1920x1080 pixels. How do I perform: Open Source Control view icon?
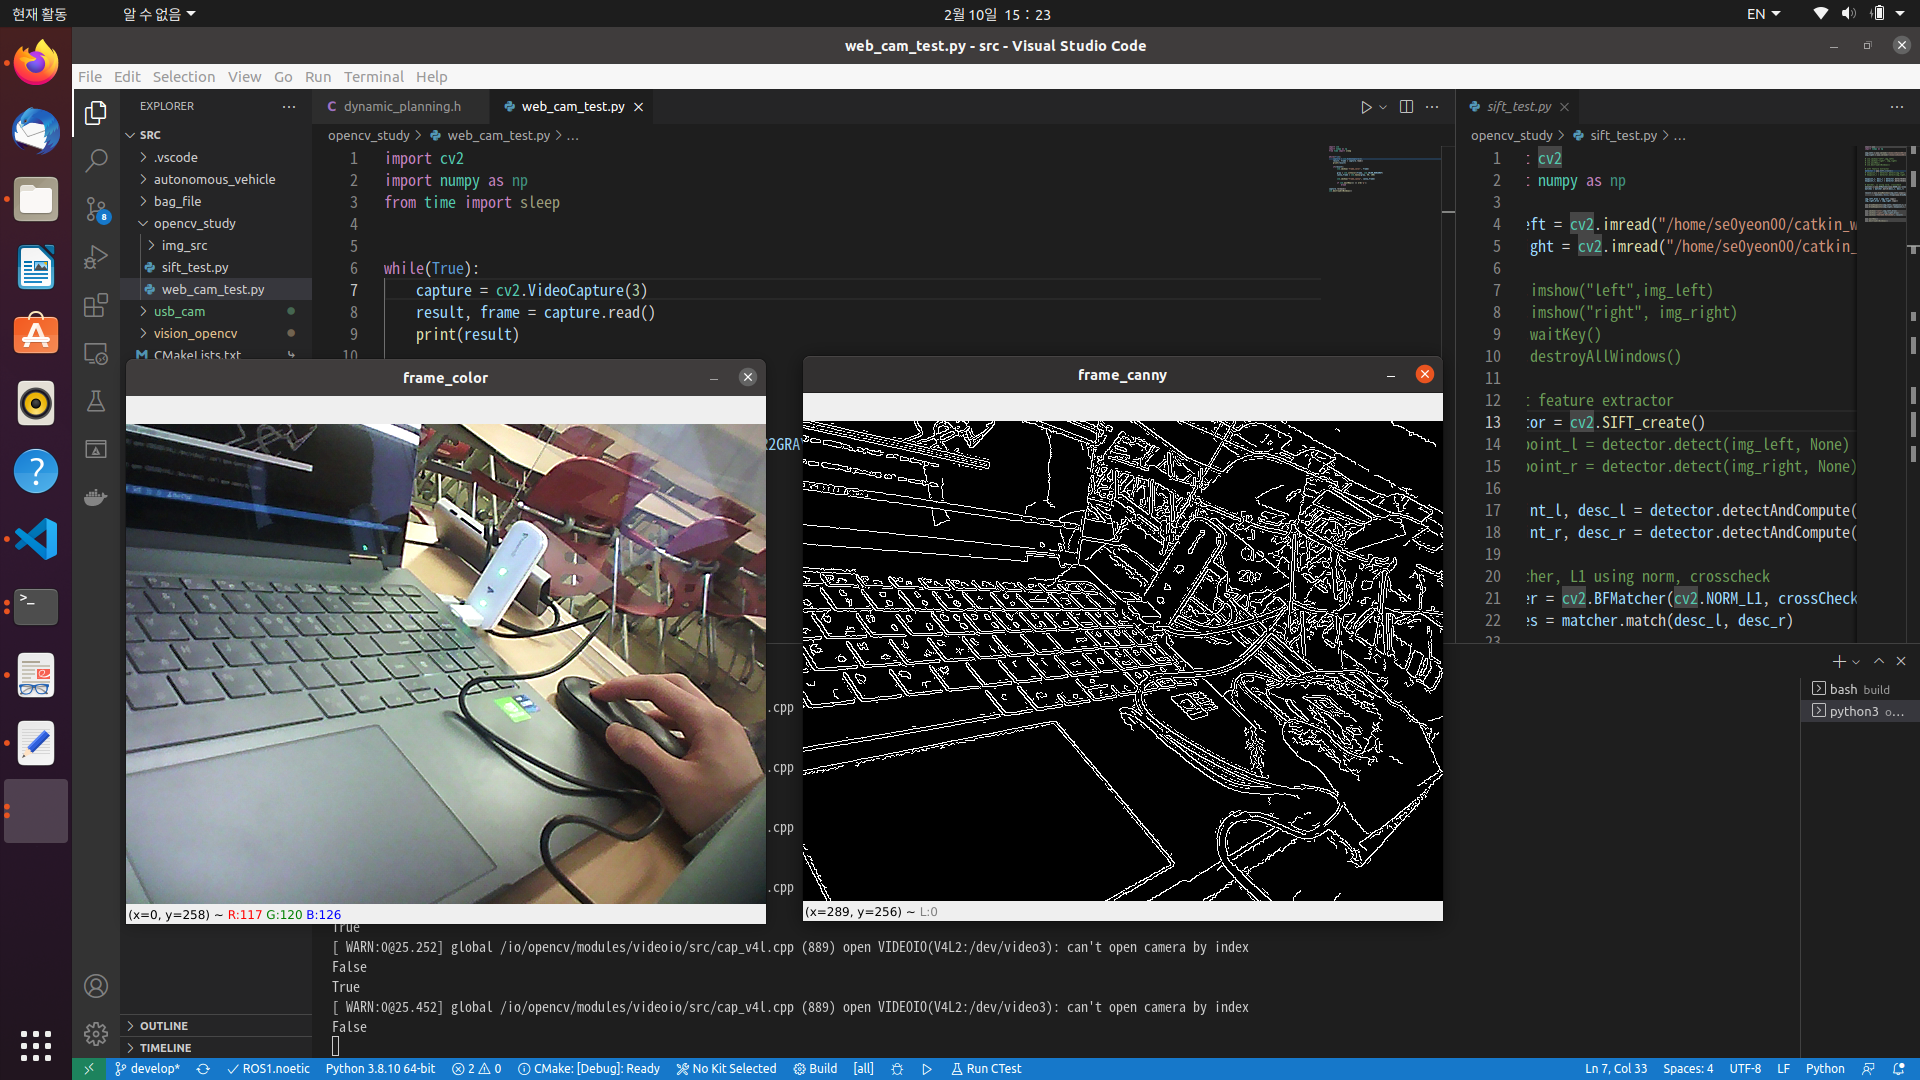pyautogui.click(x=96, y=209)
